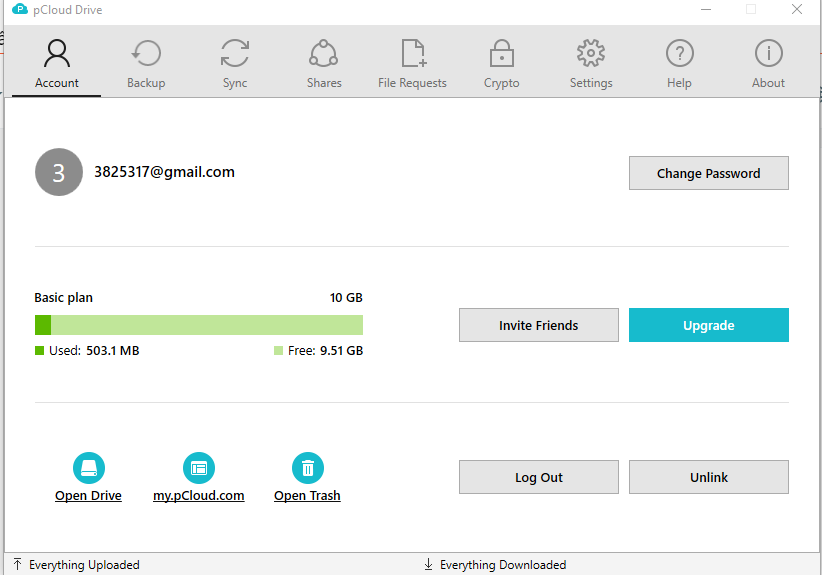
Task: Switch to the About tab label
Action: pyautogui.click(x=769, y=83)
